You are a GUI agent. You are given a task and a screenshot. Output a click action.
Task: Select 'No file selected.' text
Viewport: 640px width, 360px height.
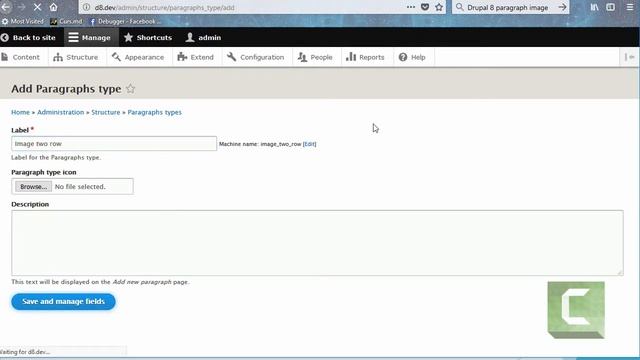(80, 187)
